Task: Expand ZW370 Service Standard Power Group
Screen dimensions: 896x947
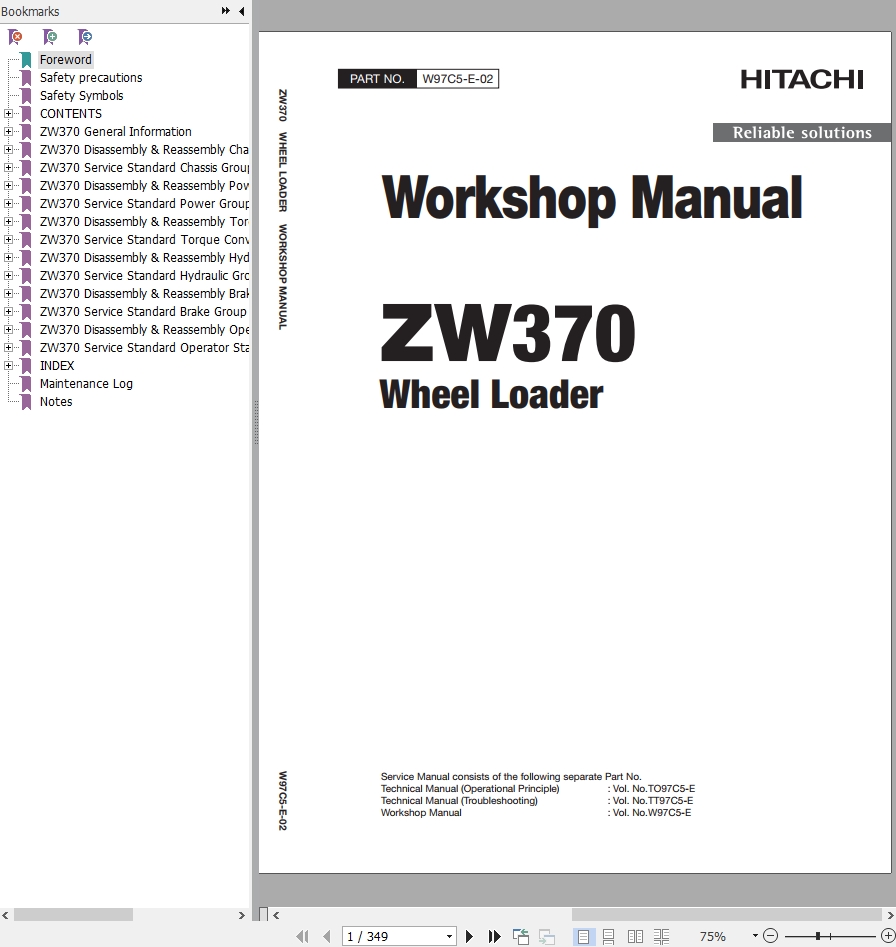Action: click(8, 204)
